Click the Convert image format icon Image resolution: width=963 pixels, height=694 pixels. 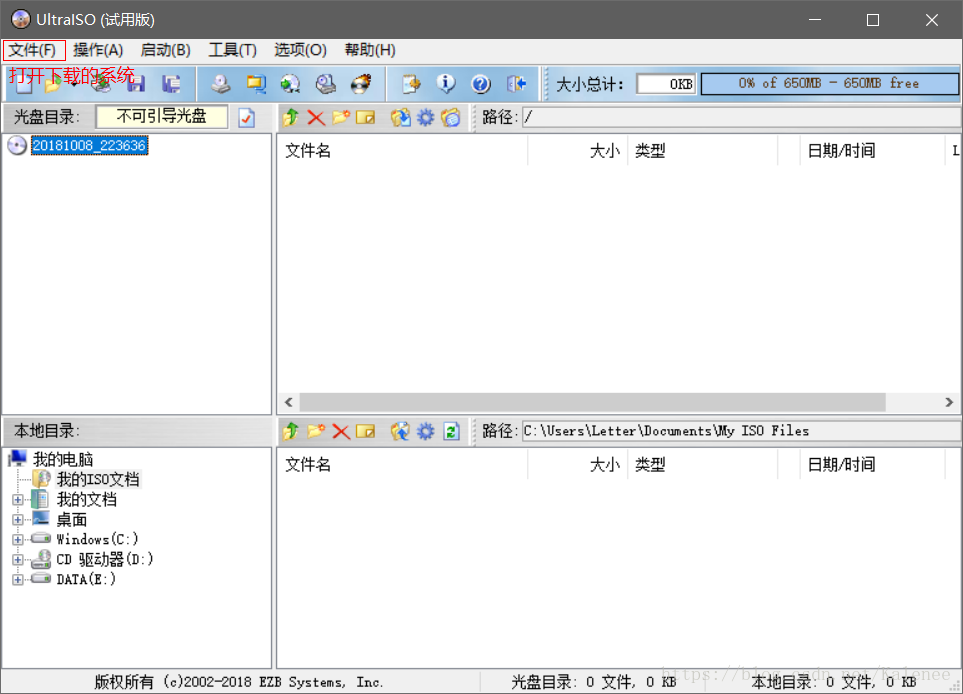click(x=256, y=84)
